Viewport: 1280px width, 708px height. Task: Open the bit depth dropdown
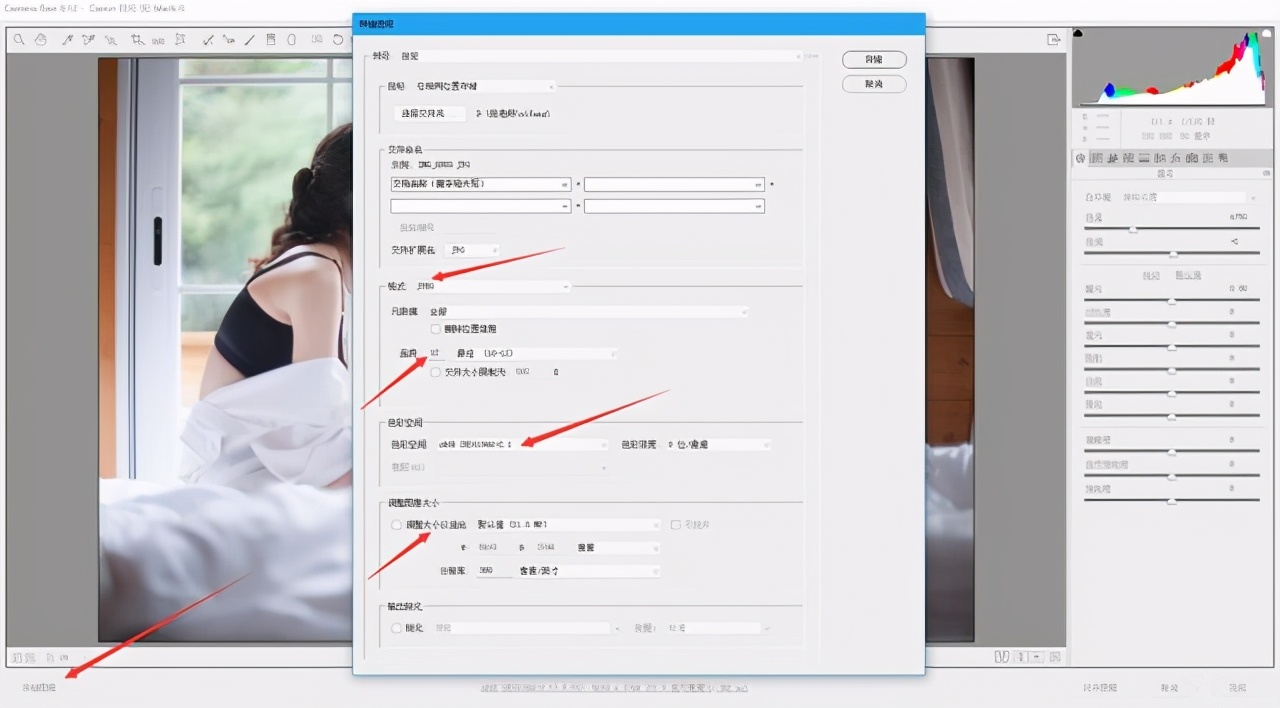click(717, 444)
